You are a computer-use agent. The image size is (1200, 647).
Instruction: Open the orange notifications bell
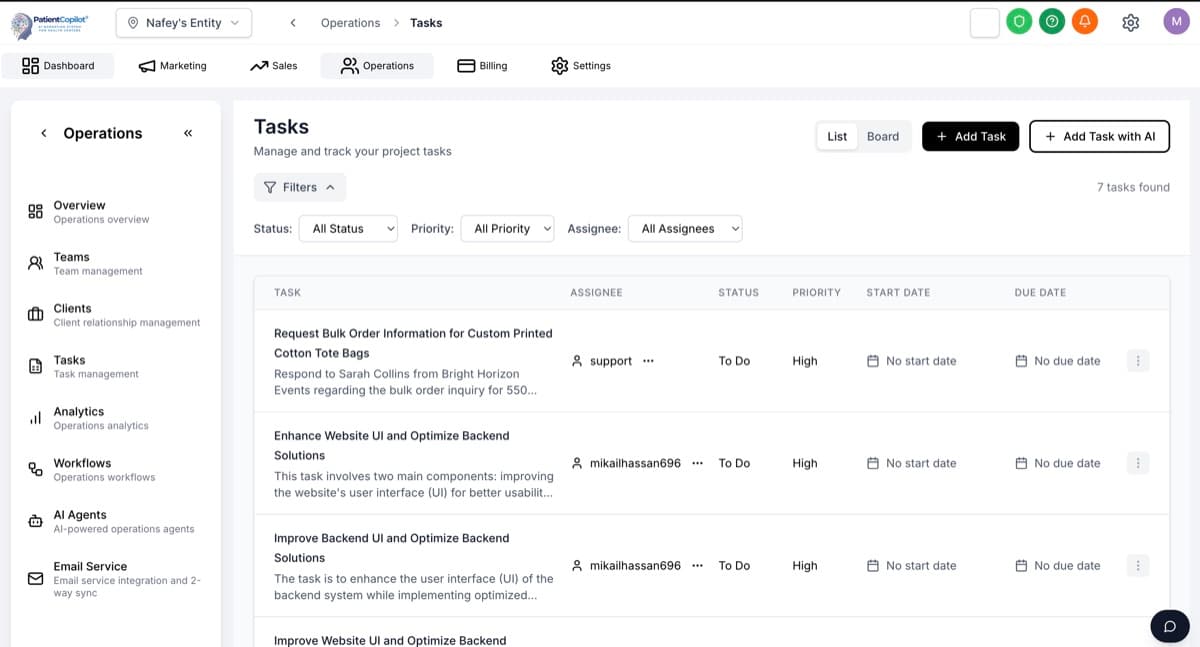point(1084,22)
